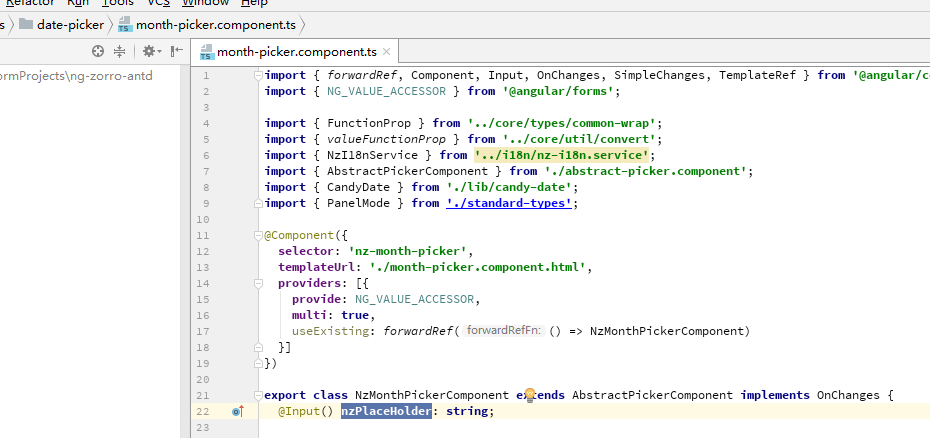
Task: Collapse the @Component decorator fold at line 11
Action: [x=258, y=236]
